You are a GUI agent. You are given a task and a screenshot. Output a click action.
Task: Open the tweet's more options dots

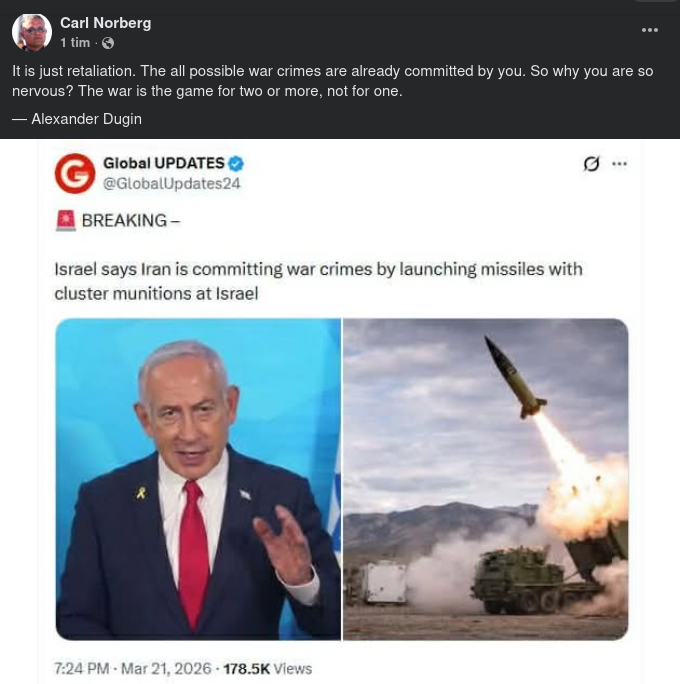point(619,164)
